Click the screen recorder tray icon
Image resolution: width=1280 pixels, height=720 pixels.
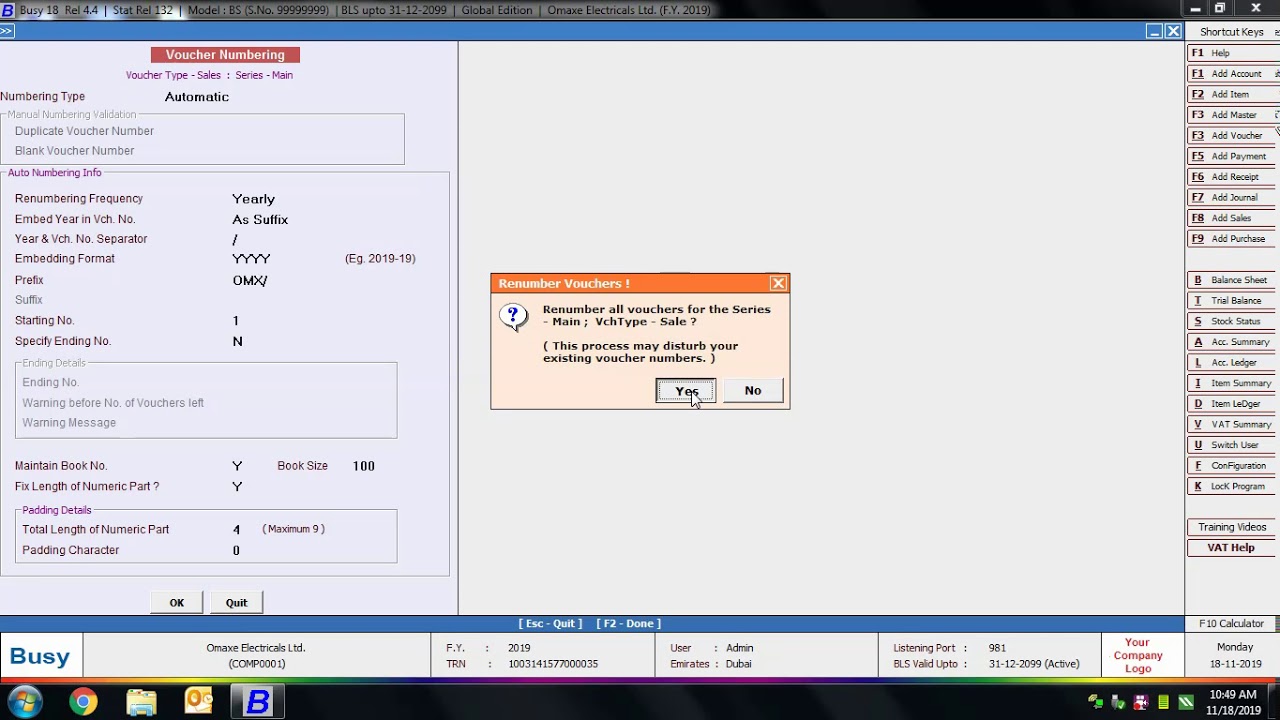[1141, 702]
